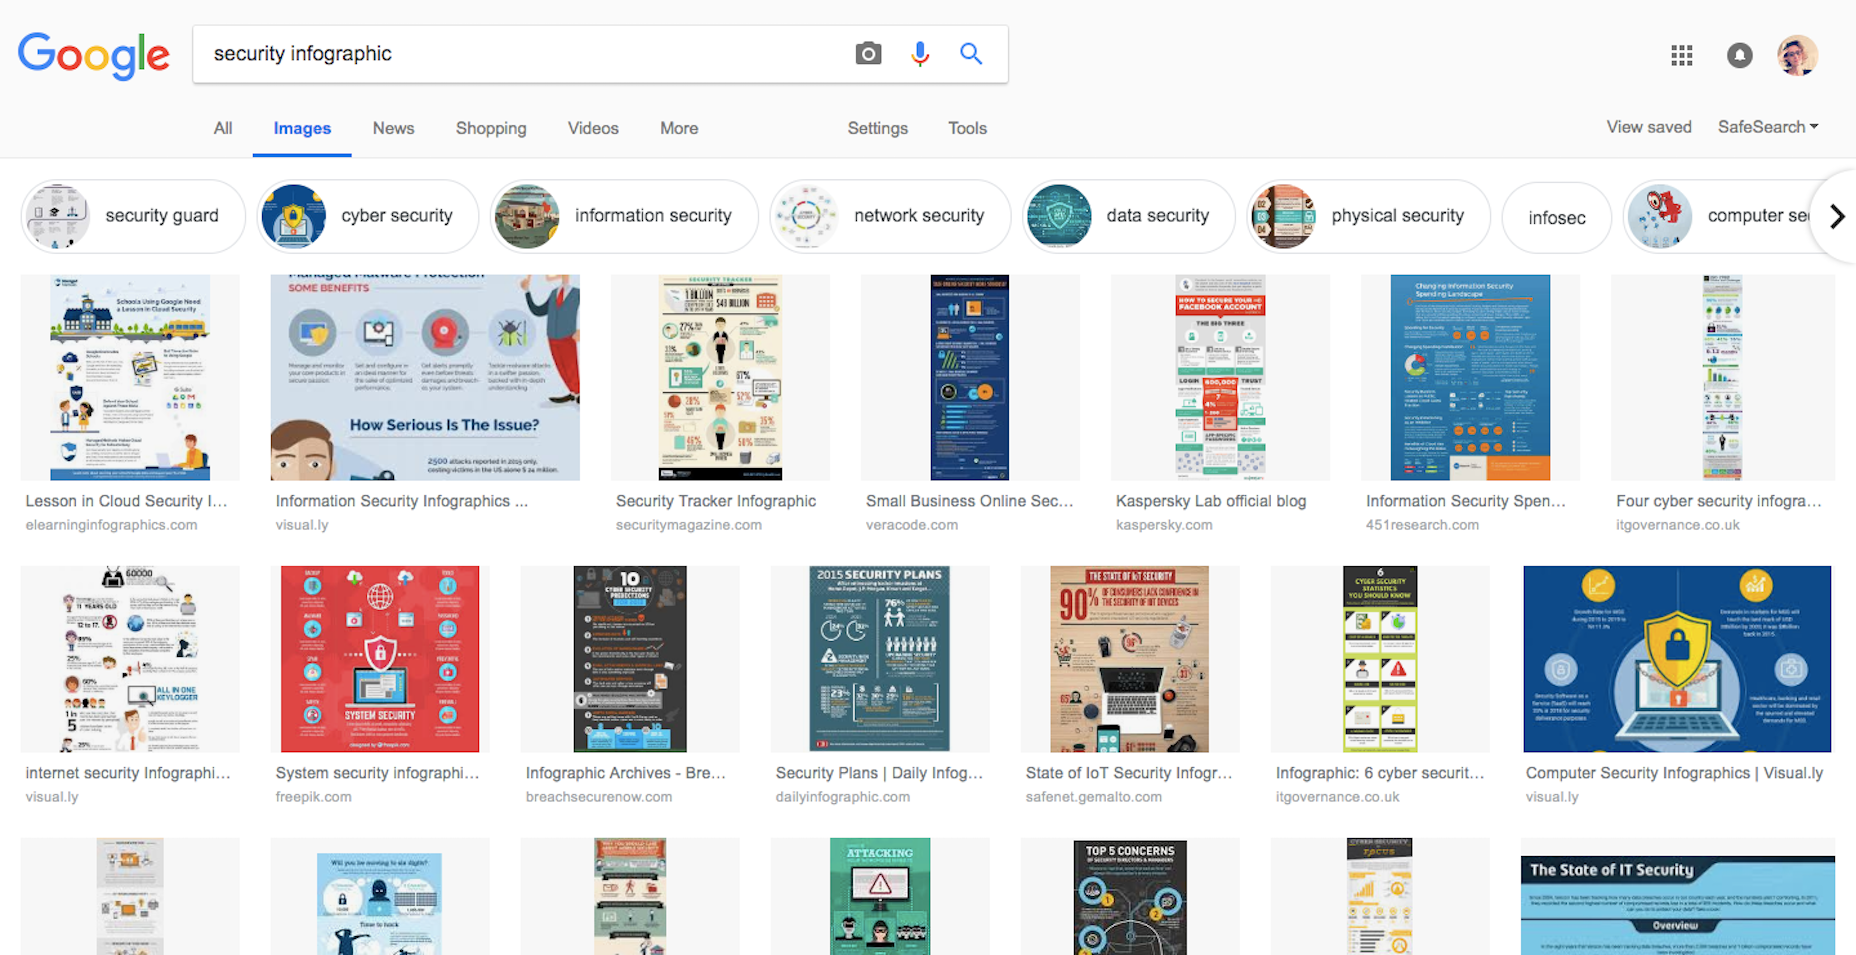Viewport: 1856px width, 955px height.
Task: Open Four cyber security infographics thumbnail
Action: (1722, 378)
